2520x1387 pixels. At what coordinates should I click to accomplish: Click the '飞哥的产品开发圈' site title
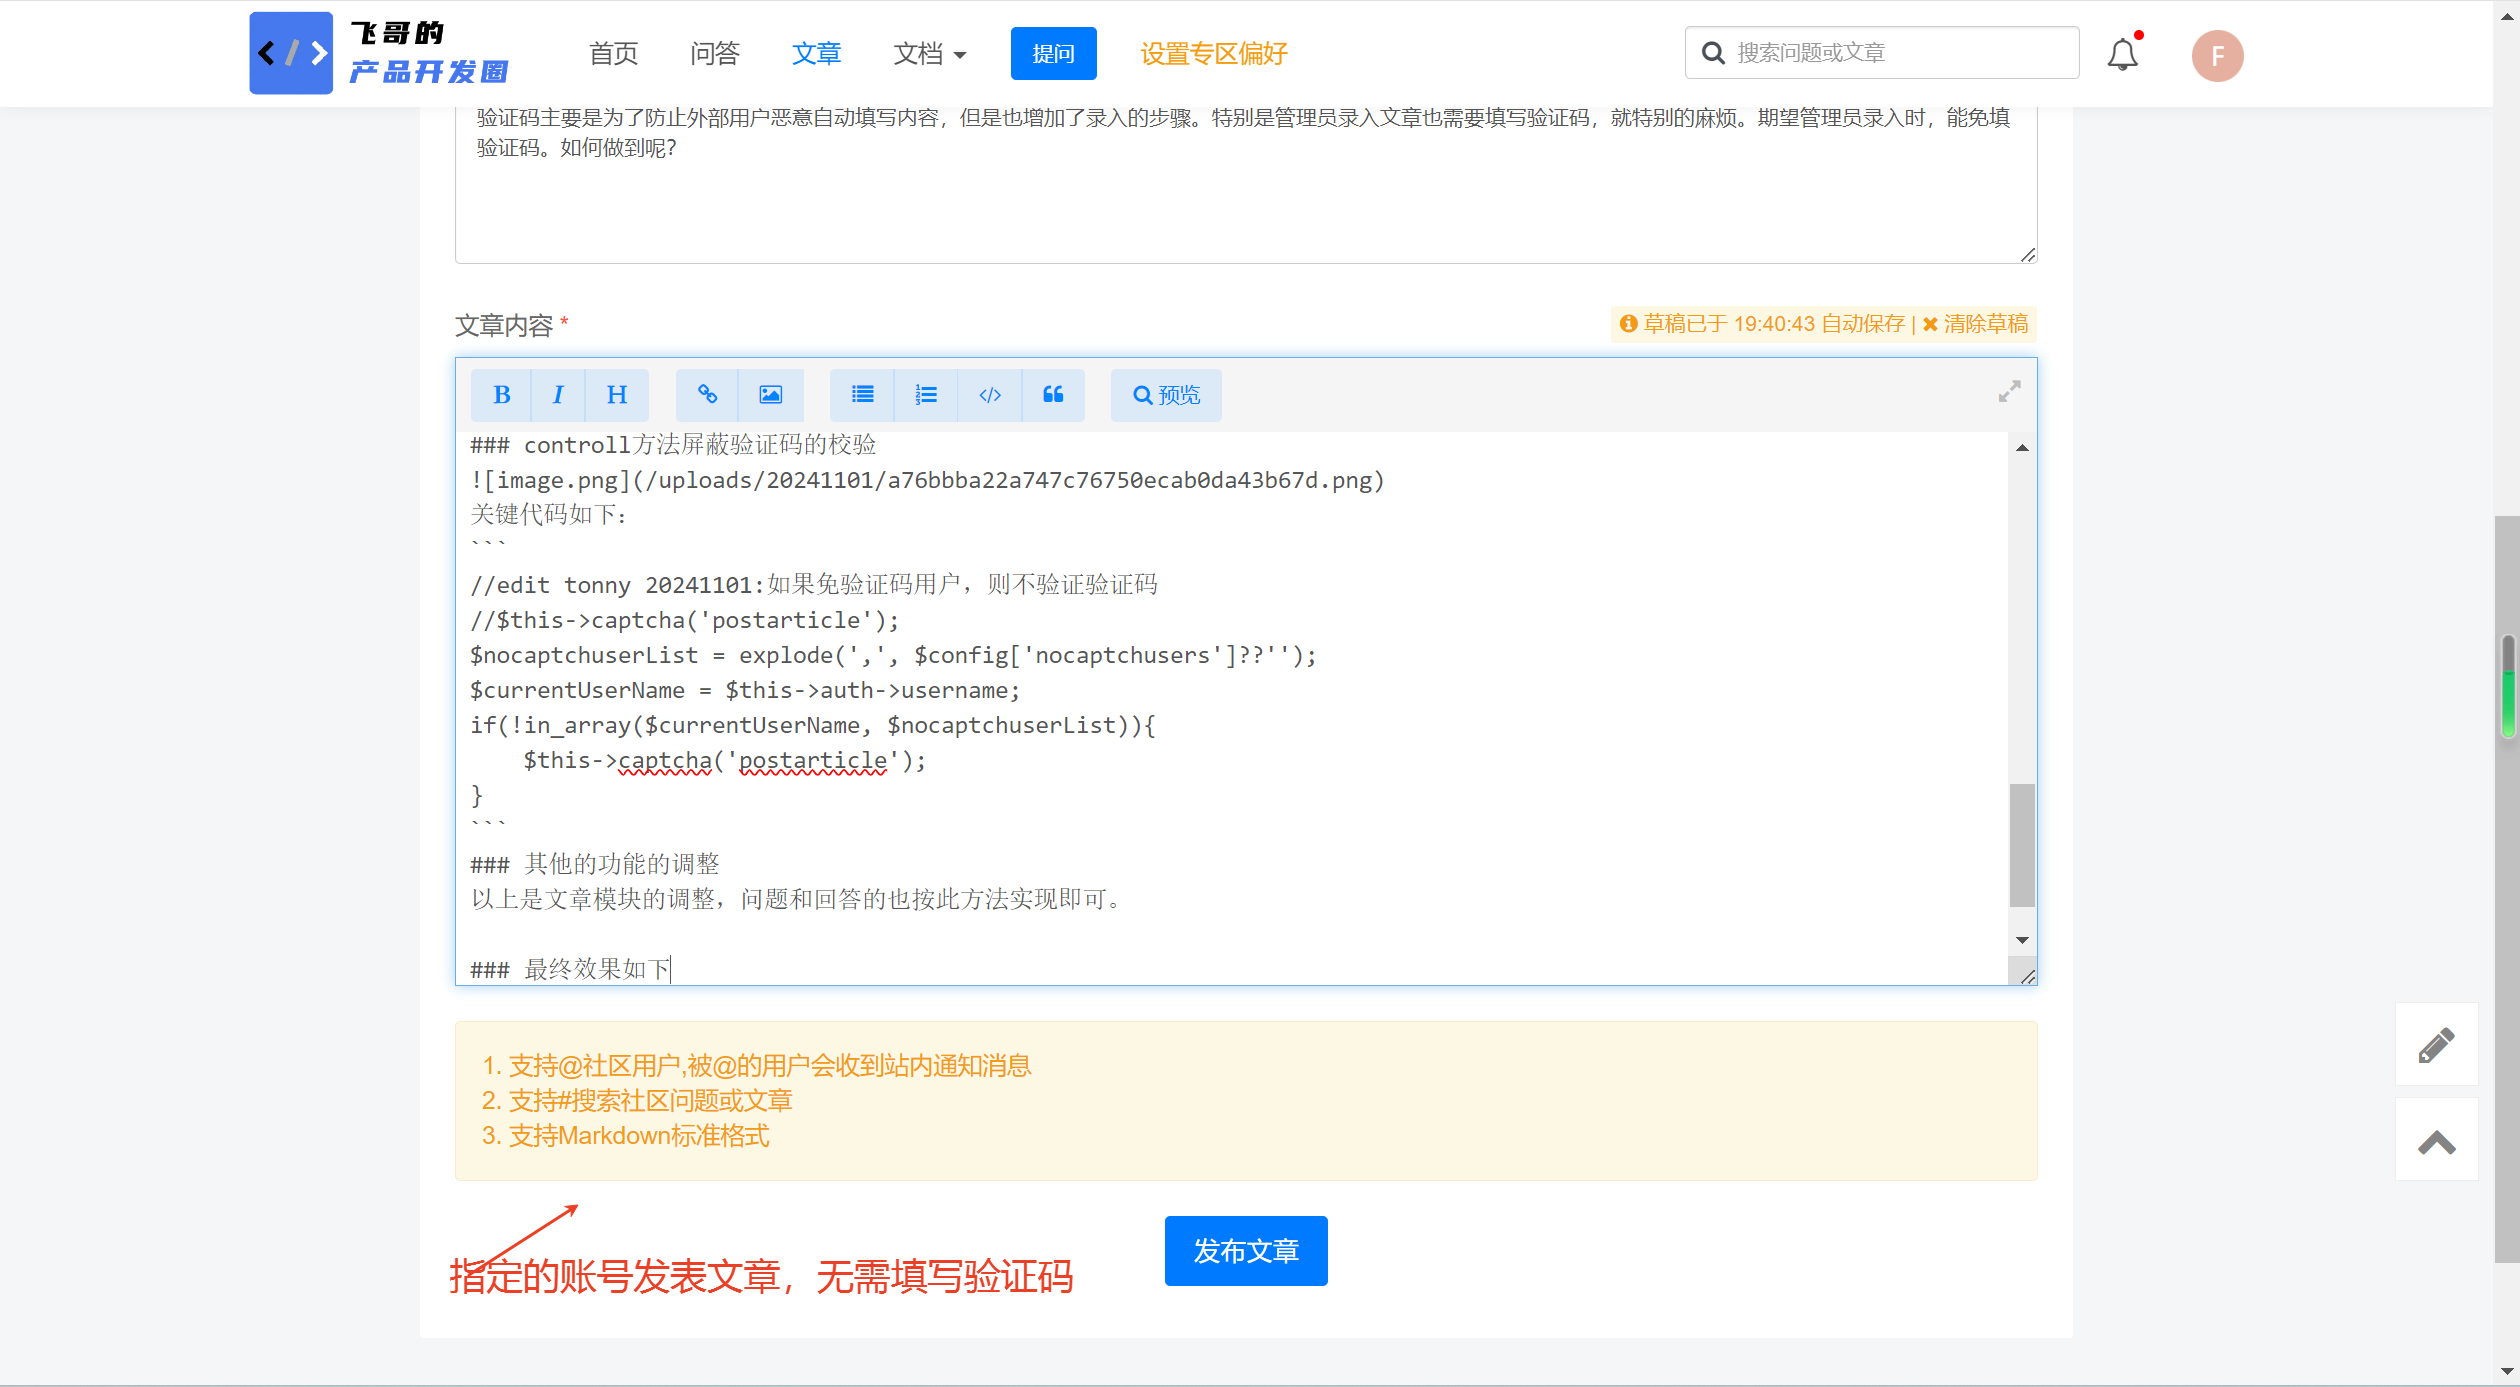[x=429, y=53]
